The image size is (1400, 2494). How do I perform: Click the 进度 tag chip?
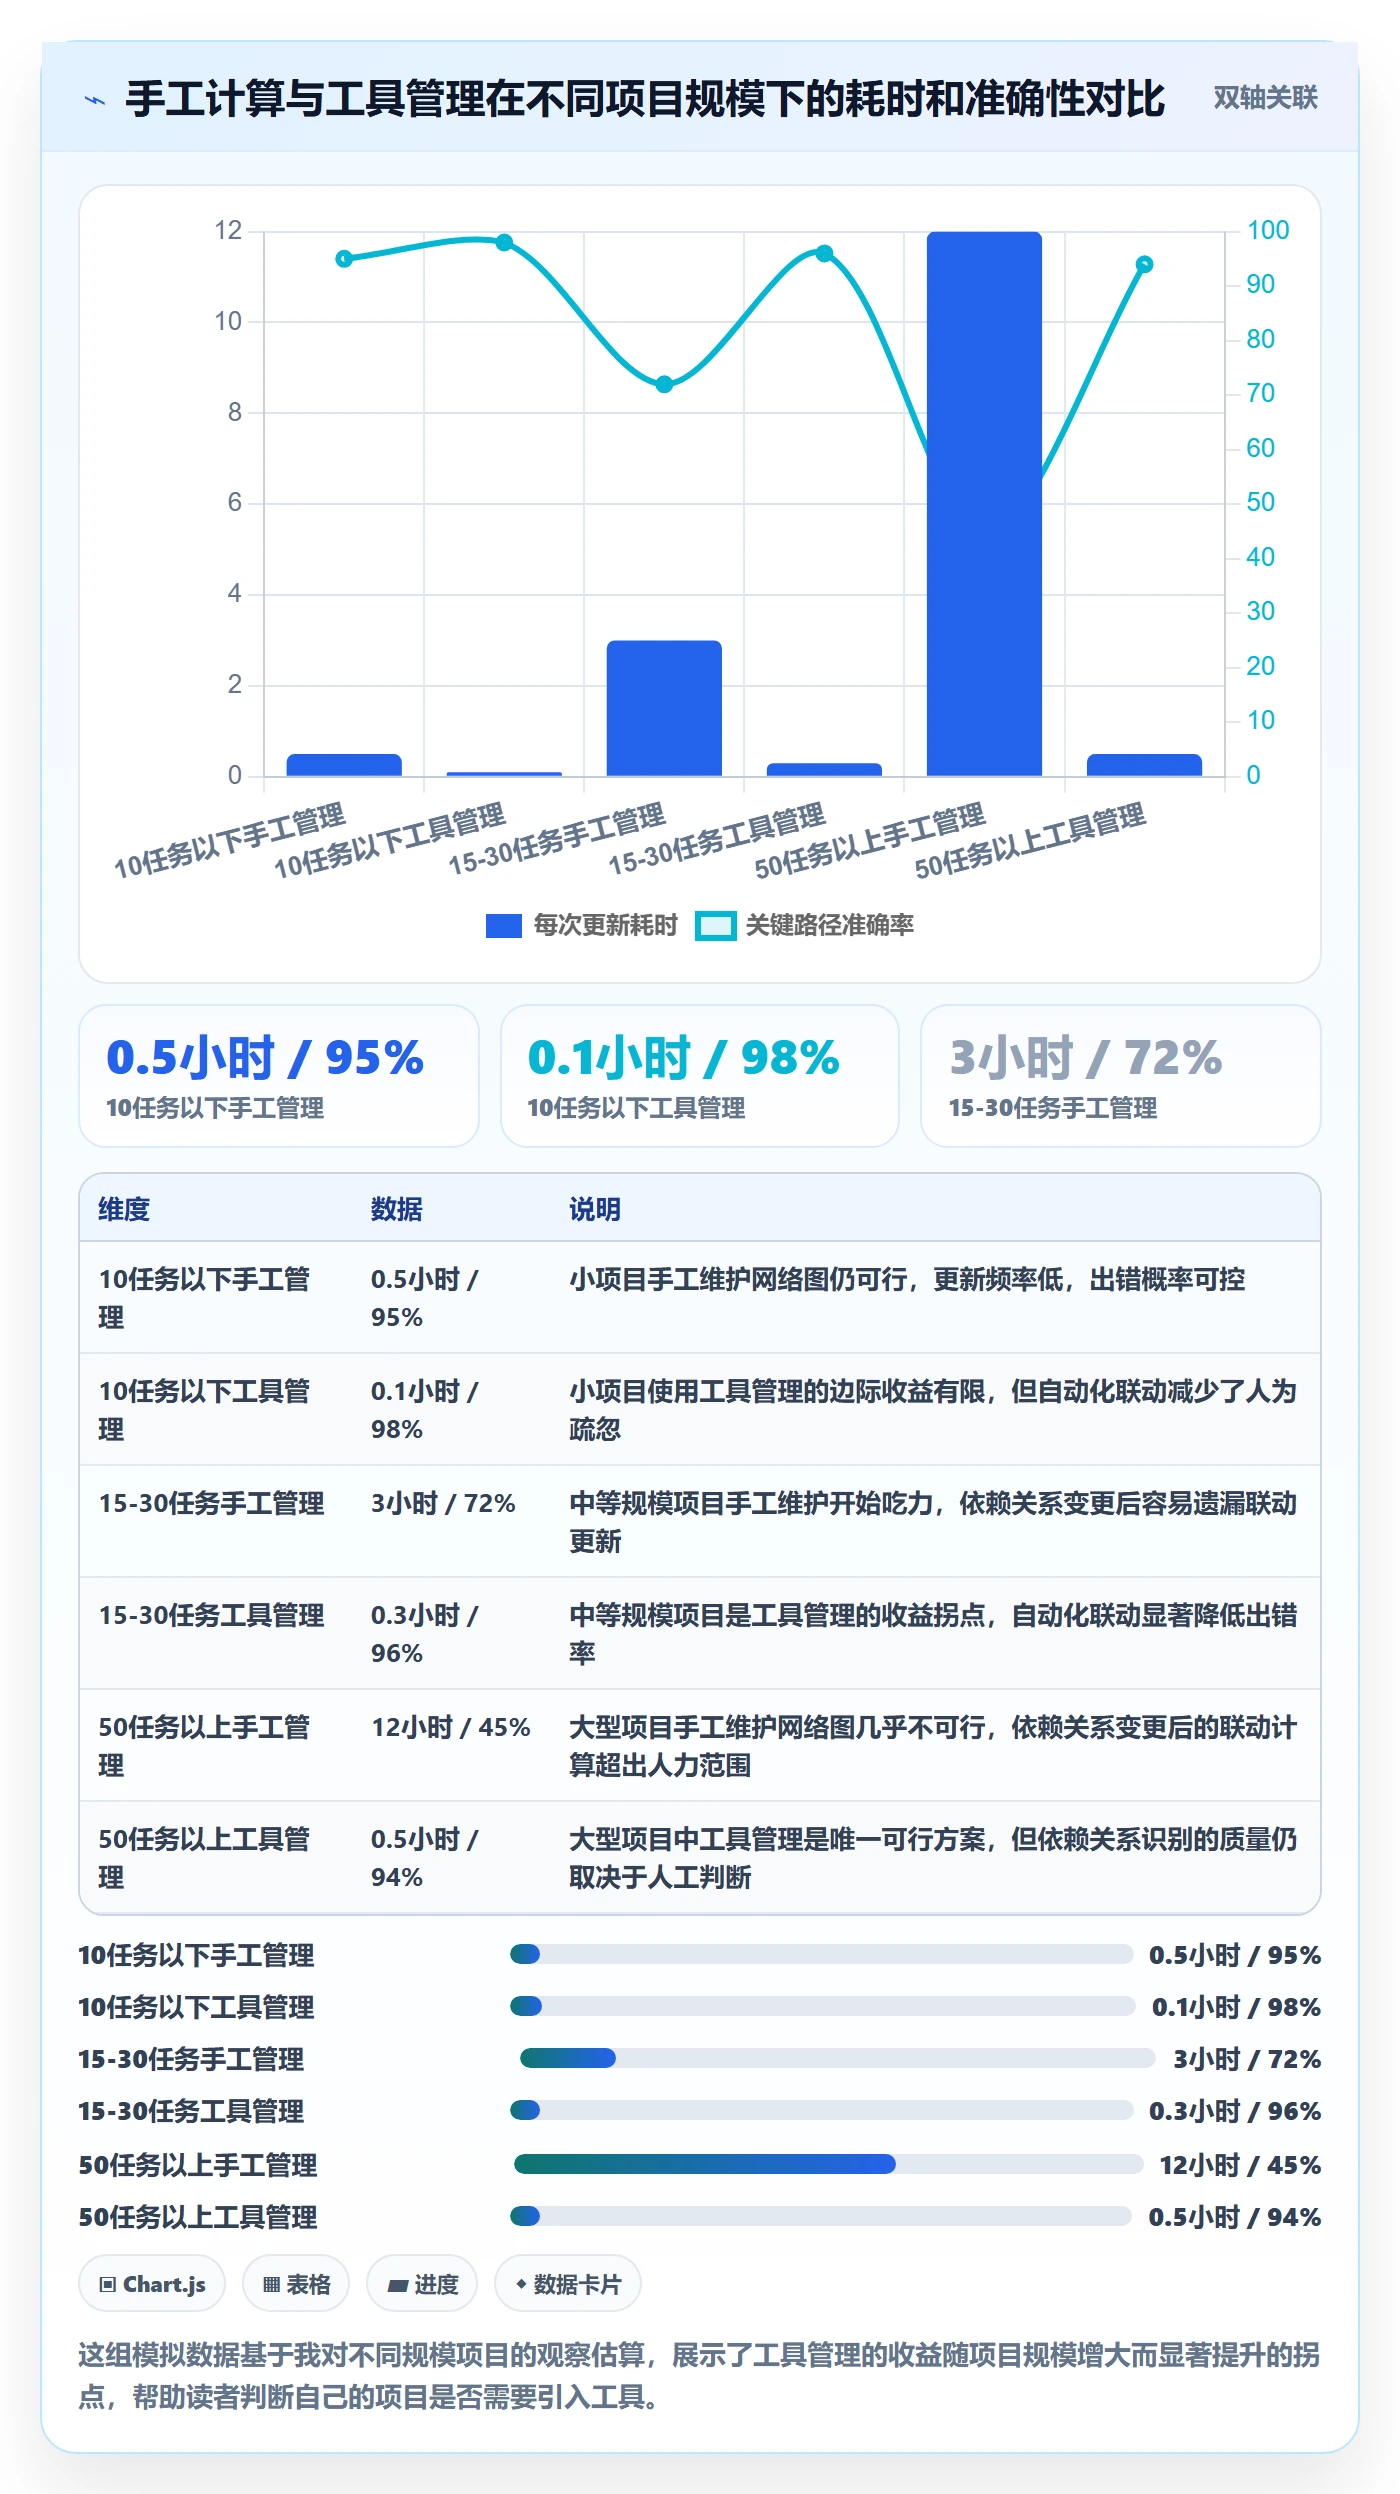point(422,2284)
